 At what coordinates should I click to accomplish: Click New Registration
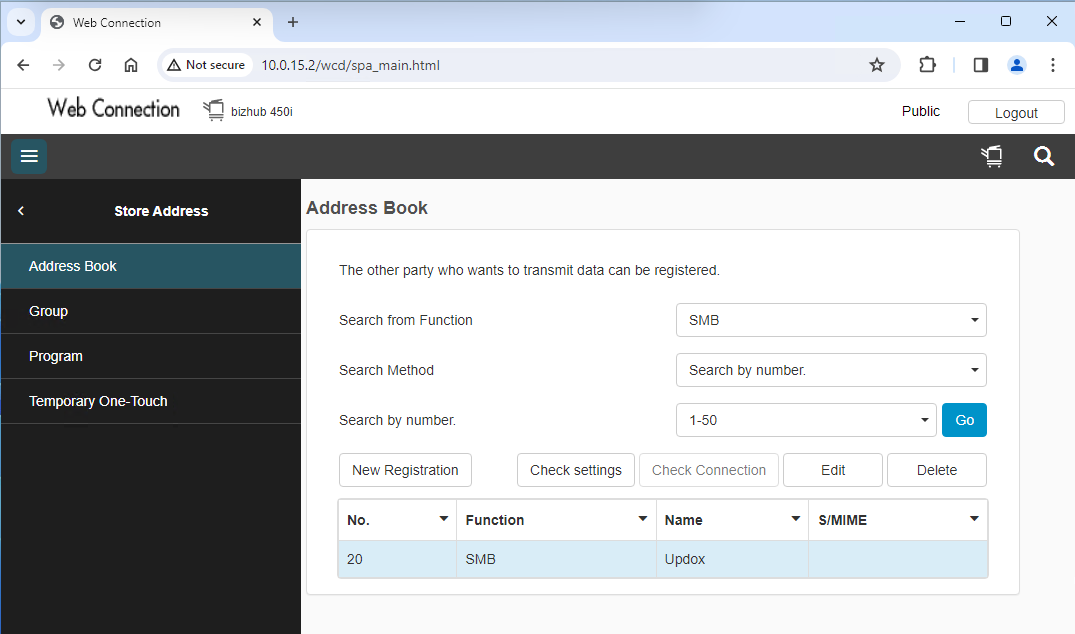(405, 470)
